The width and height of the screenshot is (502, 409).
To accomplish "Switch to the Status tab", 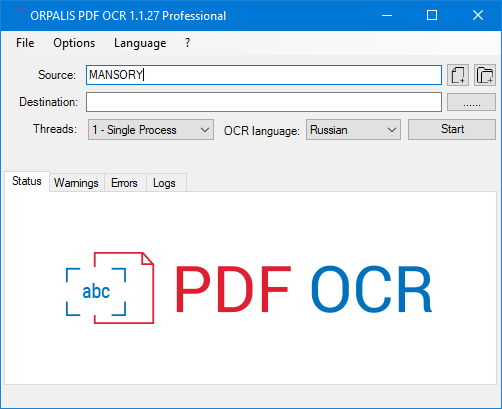I will coord(27,181).
